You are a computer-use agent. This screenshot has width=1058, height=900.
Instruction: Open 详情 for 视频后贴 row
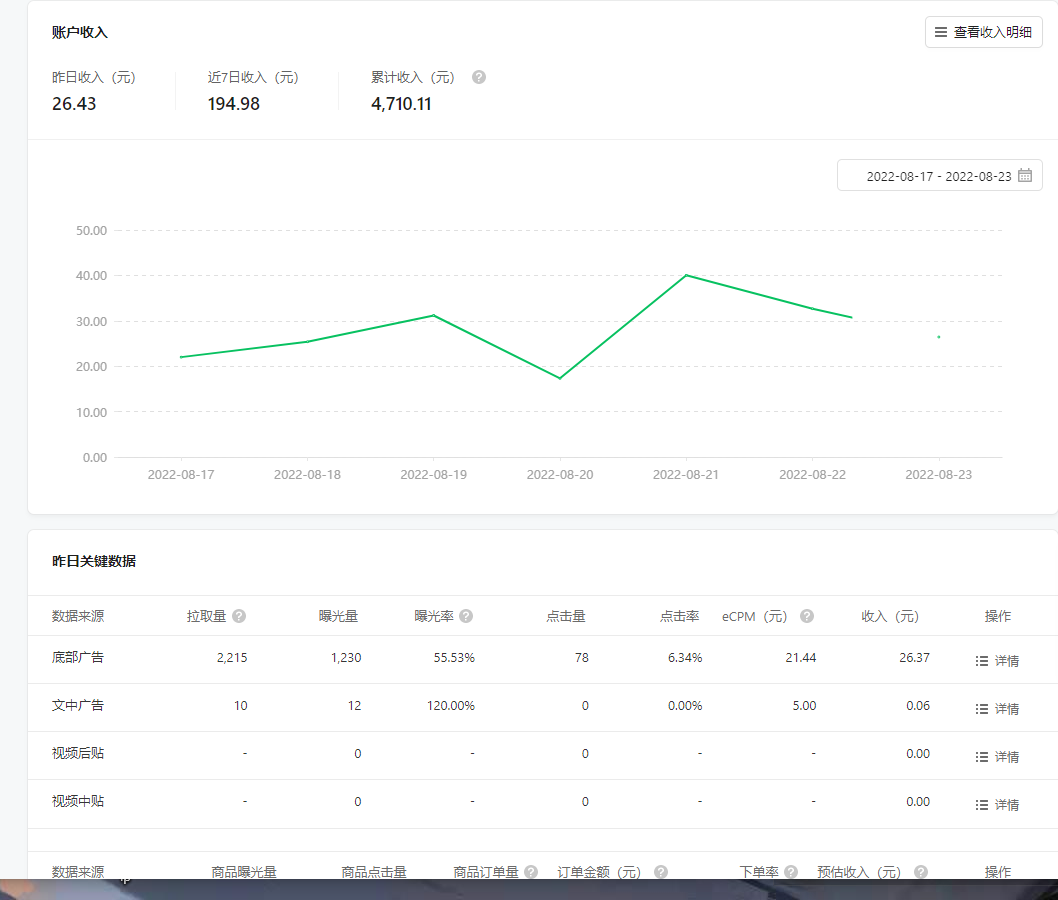[x=997, y=756]
